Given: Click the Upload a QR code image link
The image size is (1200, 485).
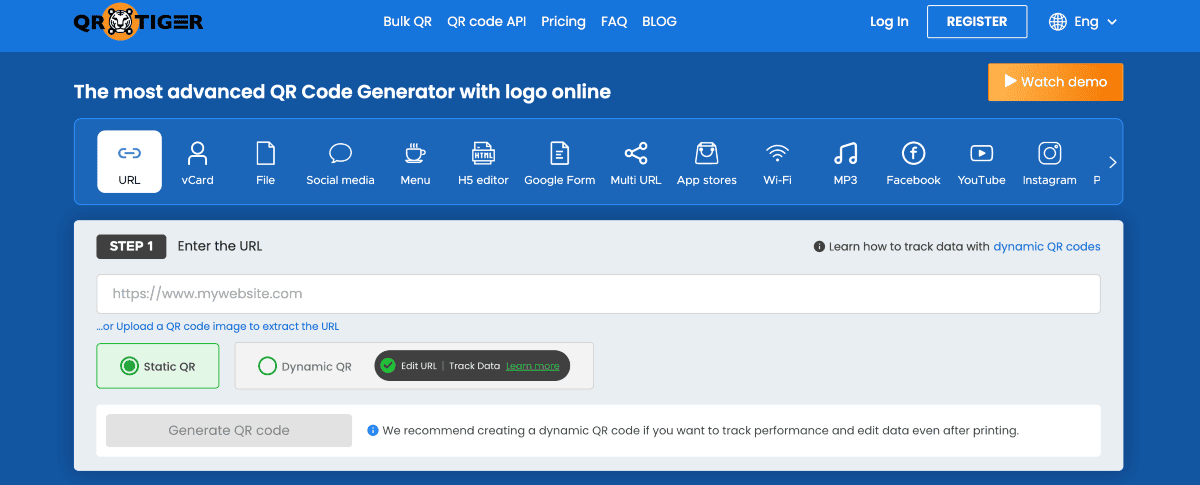Looking at the screenshot, I should [227, 326].
